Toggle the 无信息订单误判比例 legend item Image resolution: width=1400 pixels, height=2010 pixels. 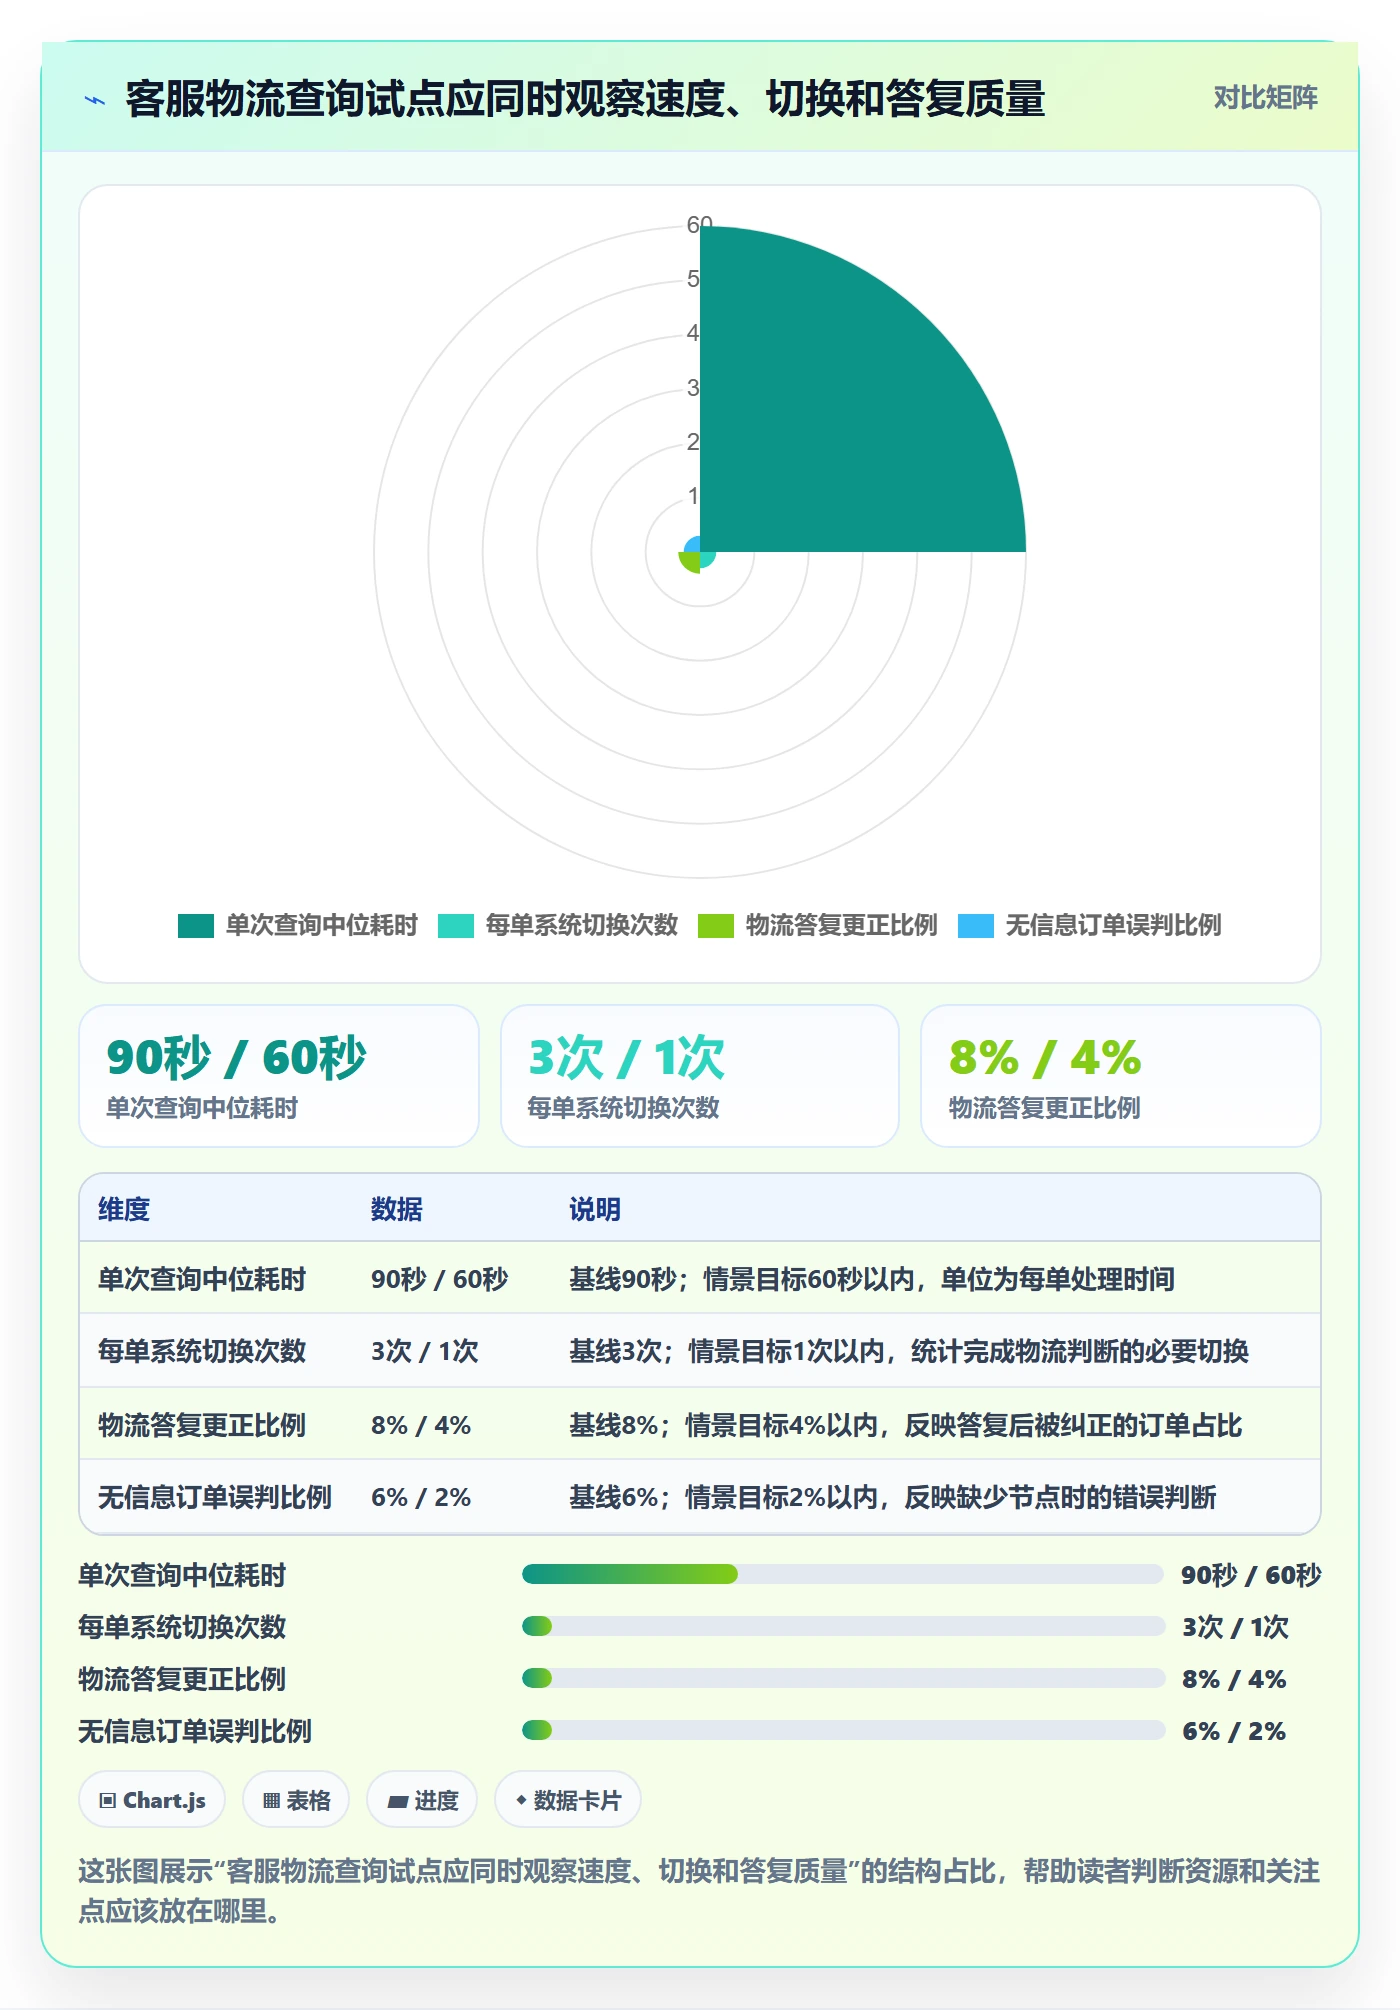click(1090, 925)
